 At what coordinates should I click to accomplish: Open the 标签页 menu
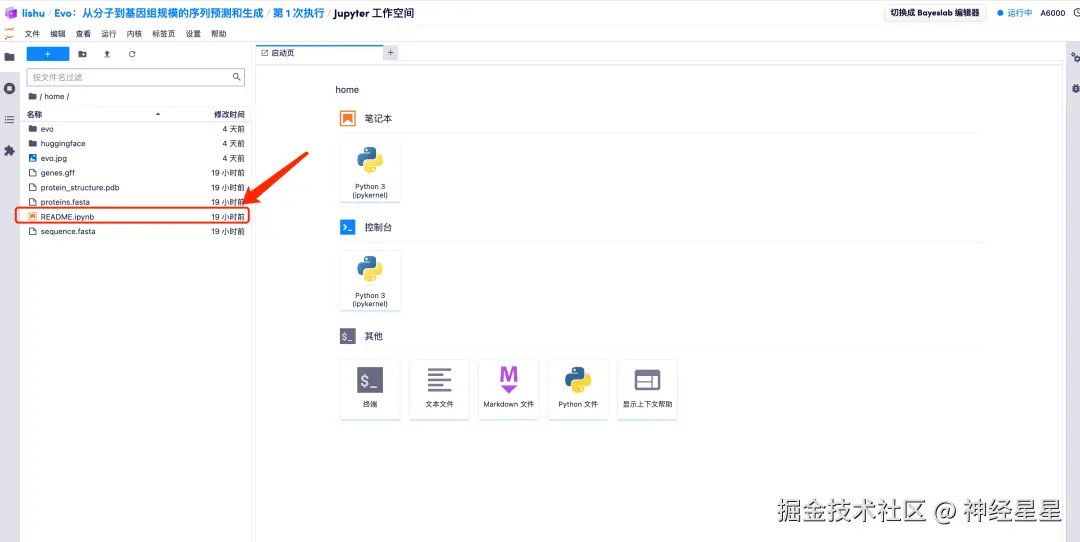[164, 34]
